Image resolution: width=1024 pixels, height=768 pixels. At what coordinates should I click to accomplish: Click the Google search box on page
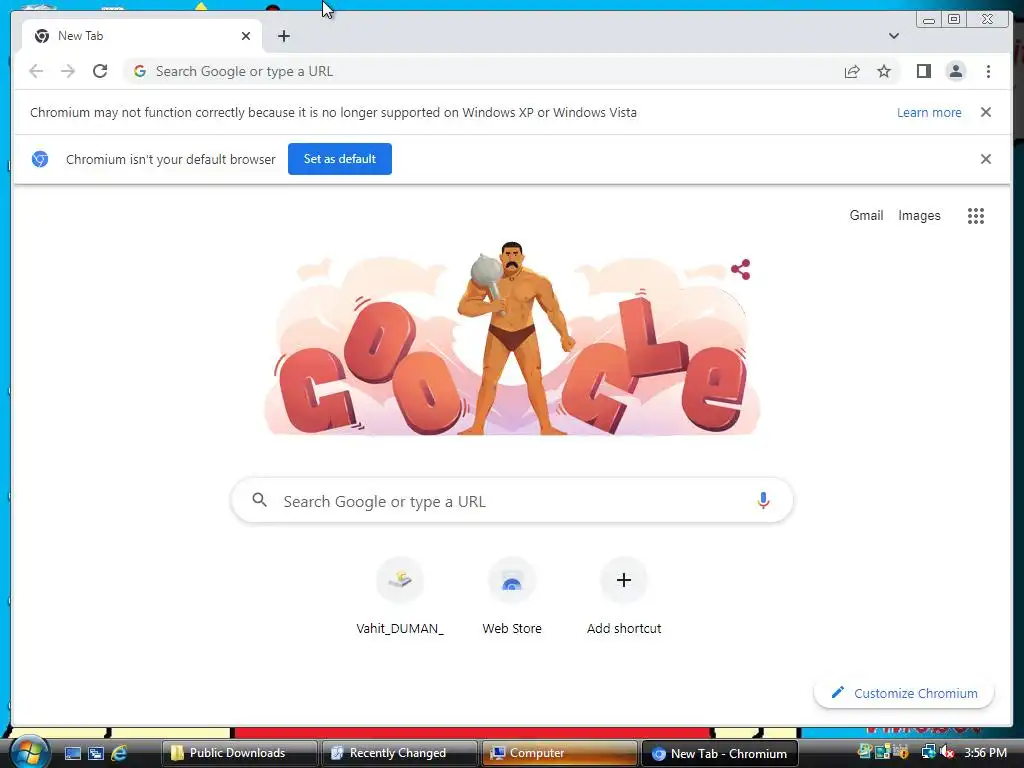pos(512,501)
